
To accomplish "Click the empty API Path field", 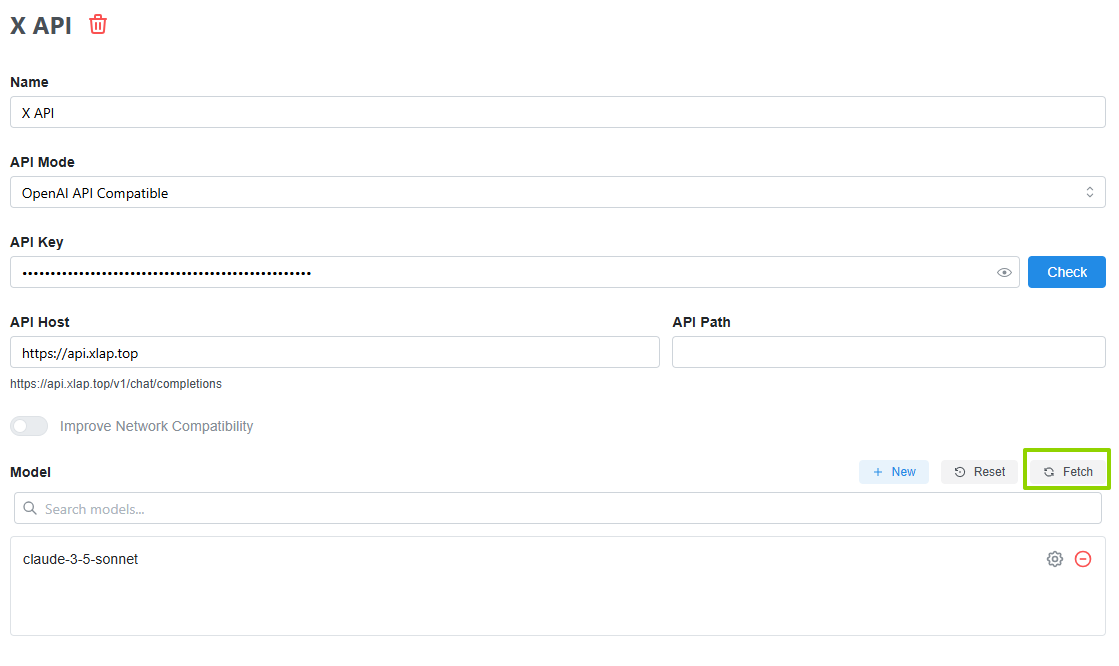I will (888, 353).
